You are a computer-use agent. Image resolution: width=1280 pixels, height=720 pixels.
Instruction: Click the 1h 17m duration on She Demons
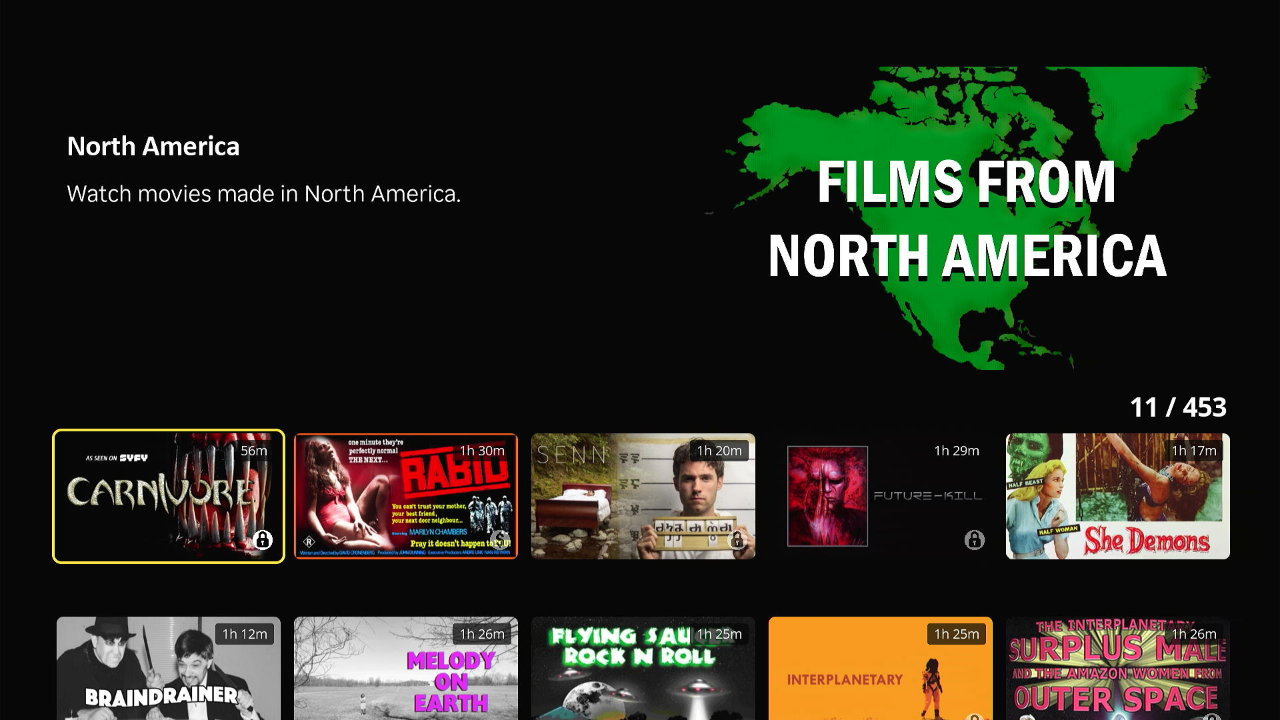click(1194, 451)
